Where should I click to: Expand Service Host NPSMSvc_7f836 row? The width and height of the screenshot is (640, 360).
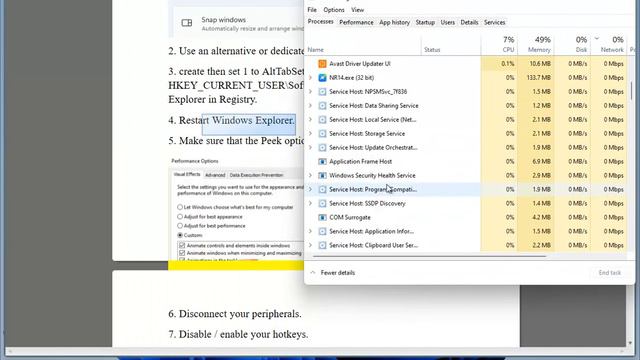tap(310, 91)
